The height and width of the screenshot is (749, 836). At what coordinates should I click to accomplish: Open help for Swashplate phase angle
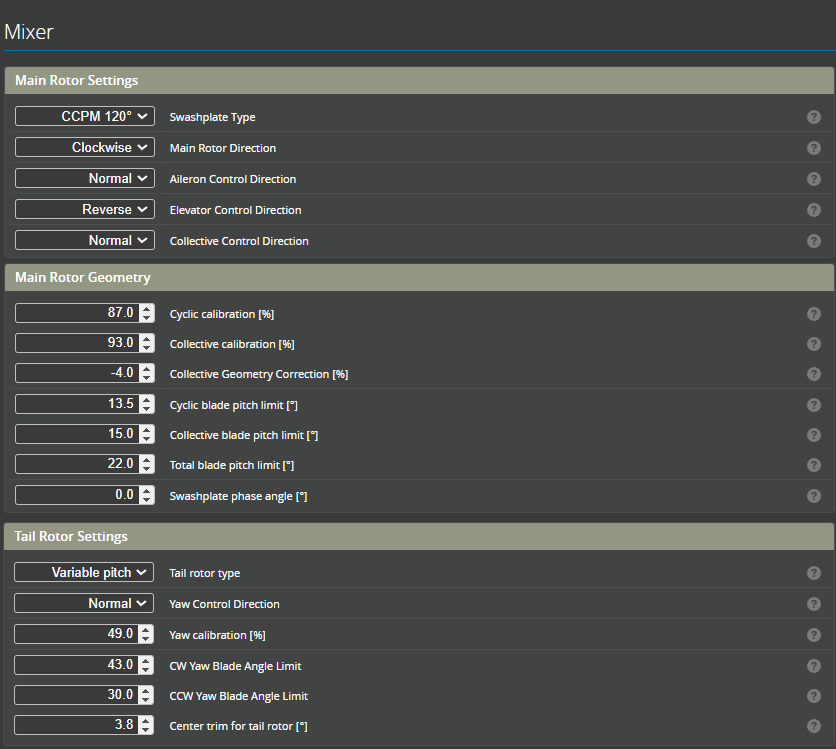pos(814,496)
